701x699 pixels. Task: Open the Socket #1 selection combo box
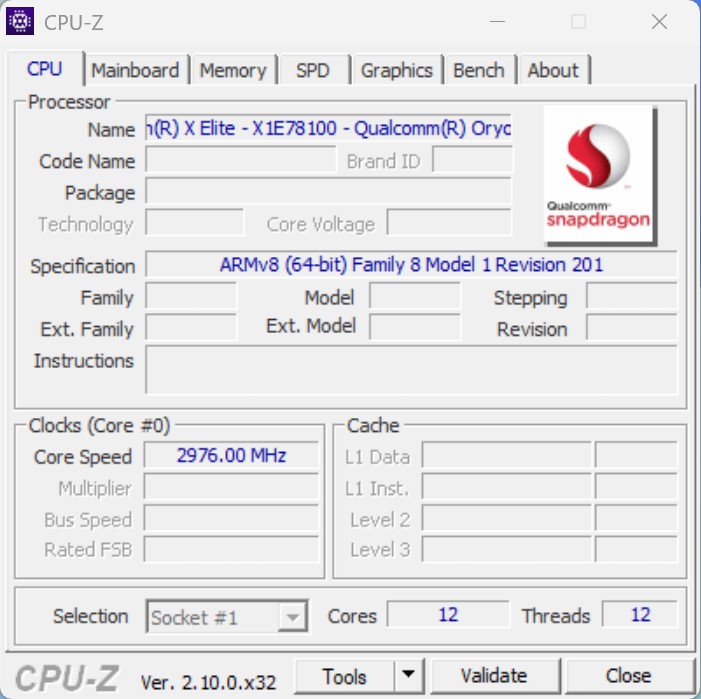coord(227,616)
